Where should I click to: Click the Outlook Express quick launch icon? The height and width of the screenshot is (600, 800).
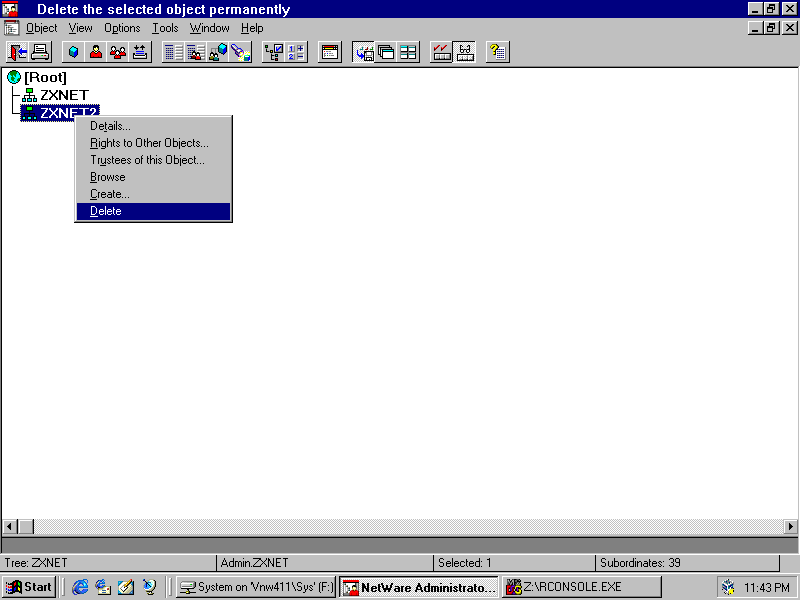pos(103,587)
